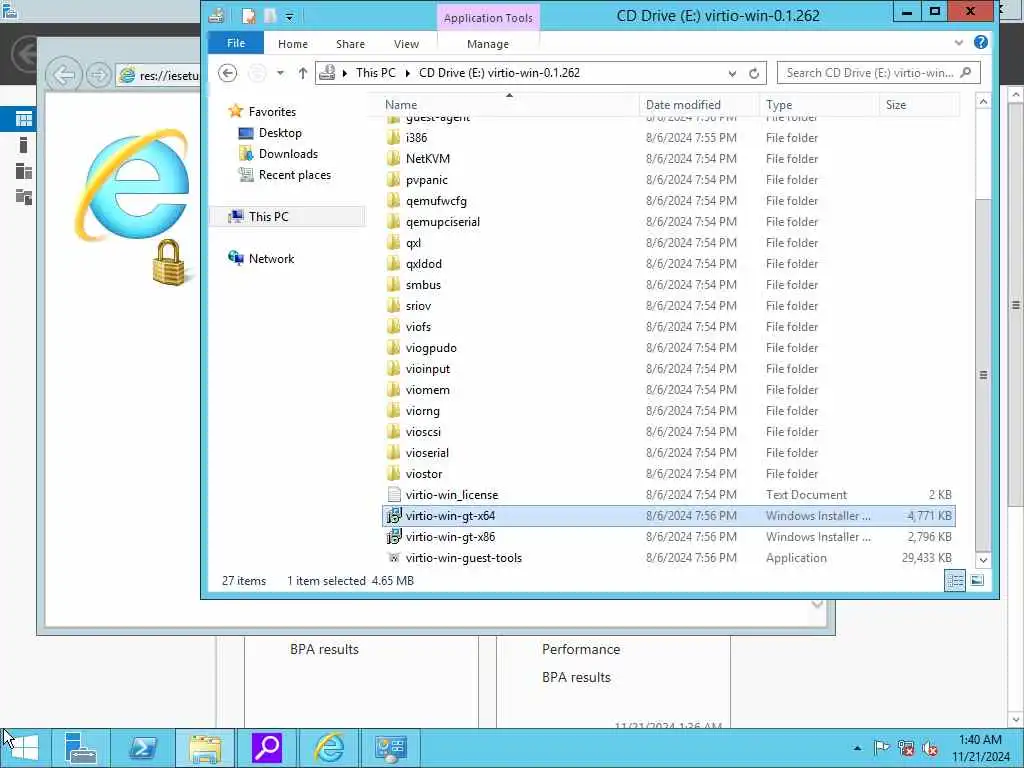
Task: Select the viorng folder
Action: pos(423,411)
